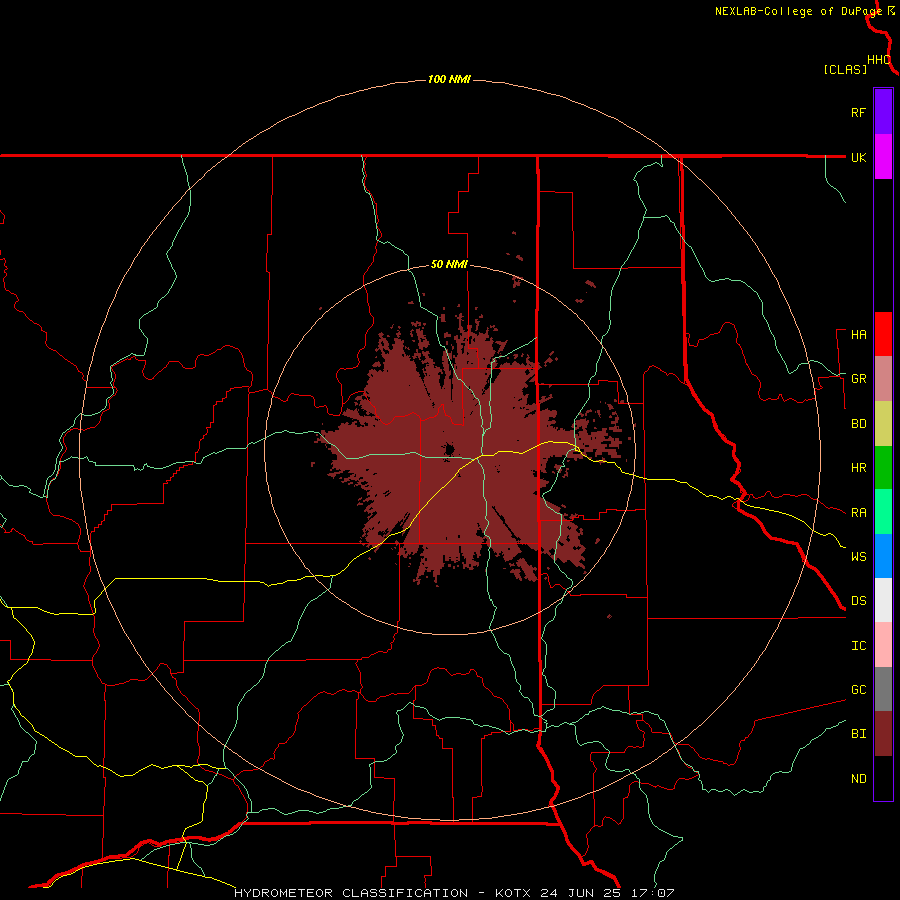Screen dimensions: 900x900
Task: Click the black radar site dot at echo center
Action: click(449, 449)
